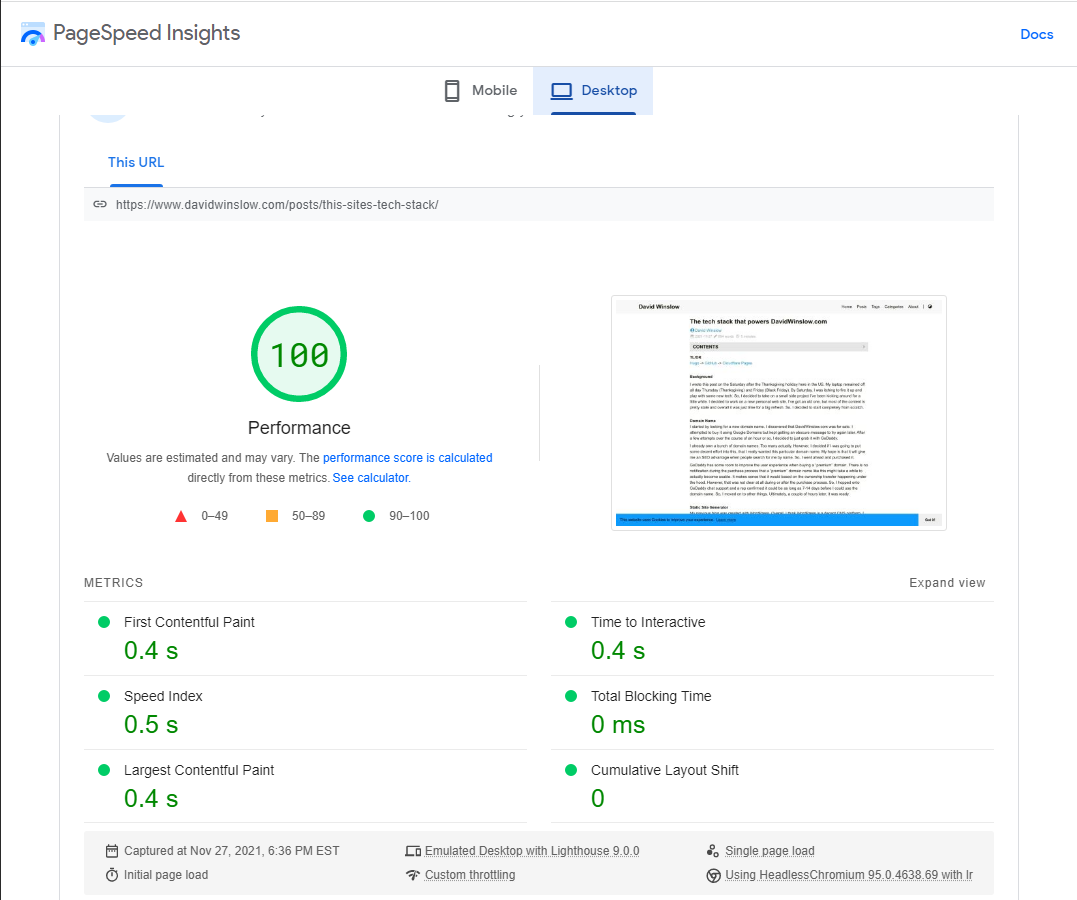Click the desktop laptop icon
This screenshot has width=1077, height=900.
coord(562,91)
